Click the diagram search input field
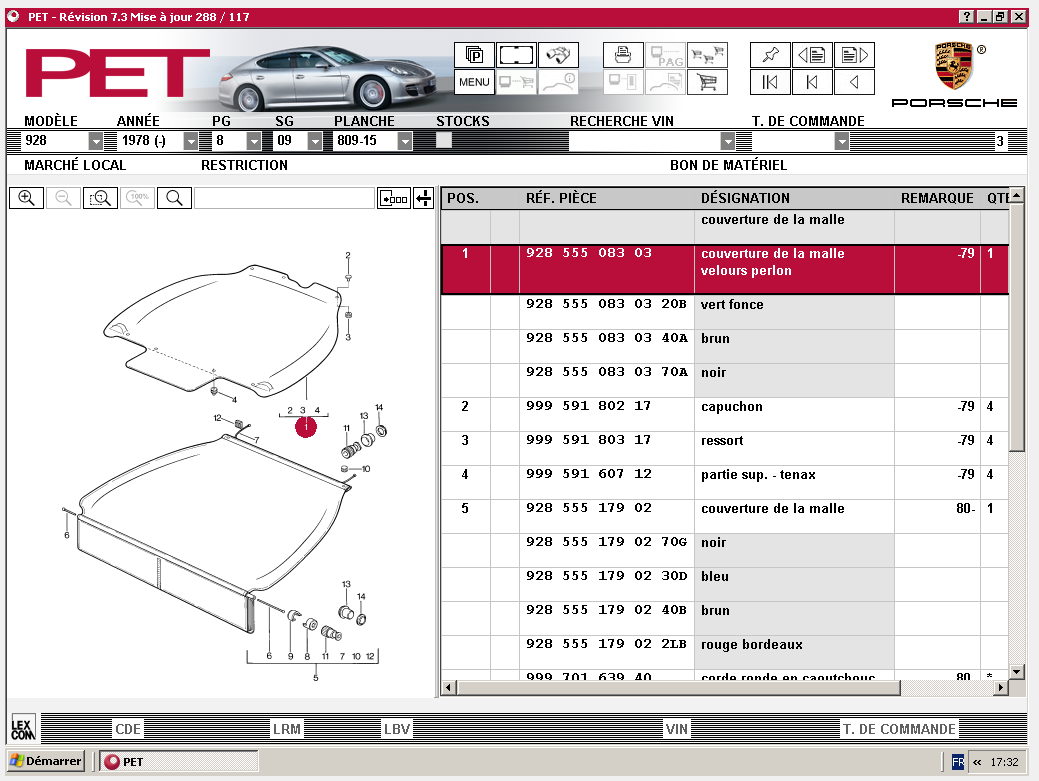 [284, 197]
